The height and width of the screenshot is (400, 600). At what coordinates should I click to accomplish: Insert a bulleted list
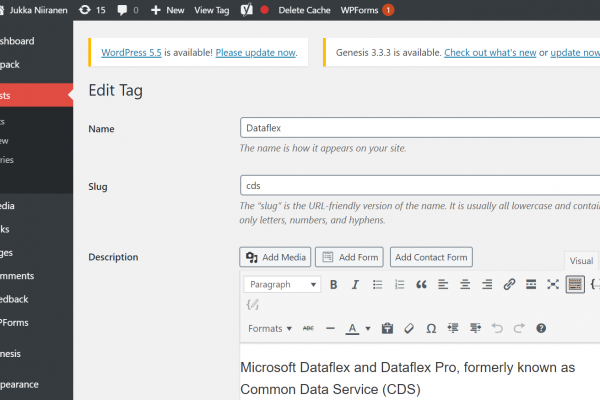[377, 284]
